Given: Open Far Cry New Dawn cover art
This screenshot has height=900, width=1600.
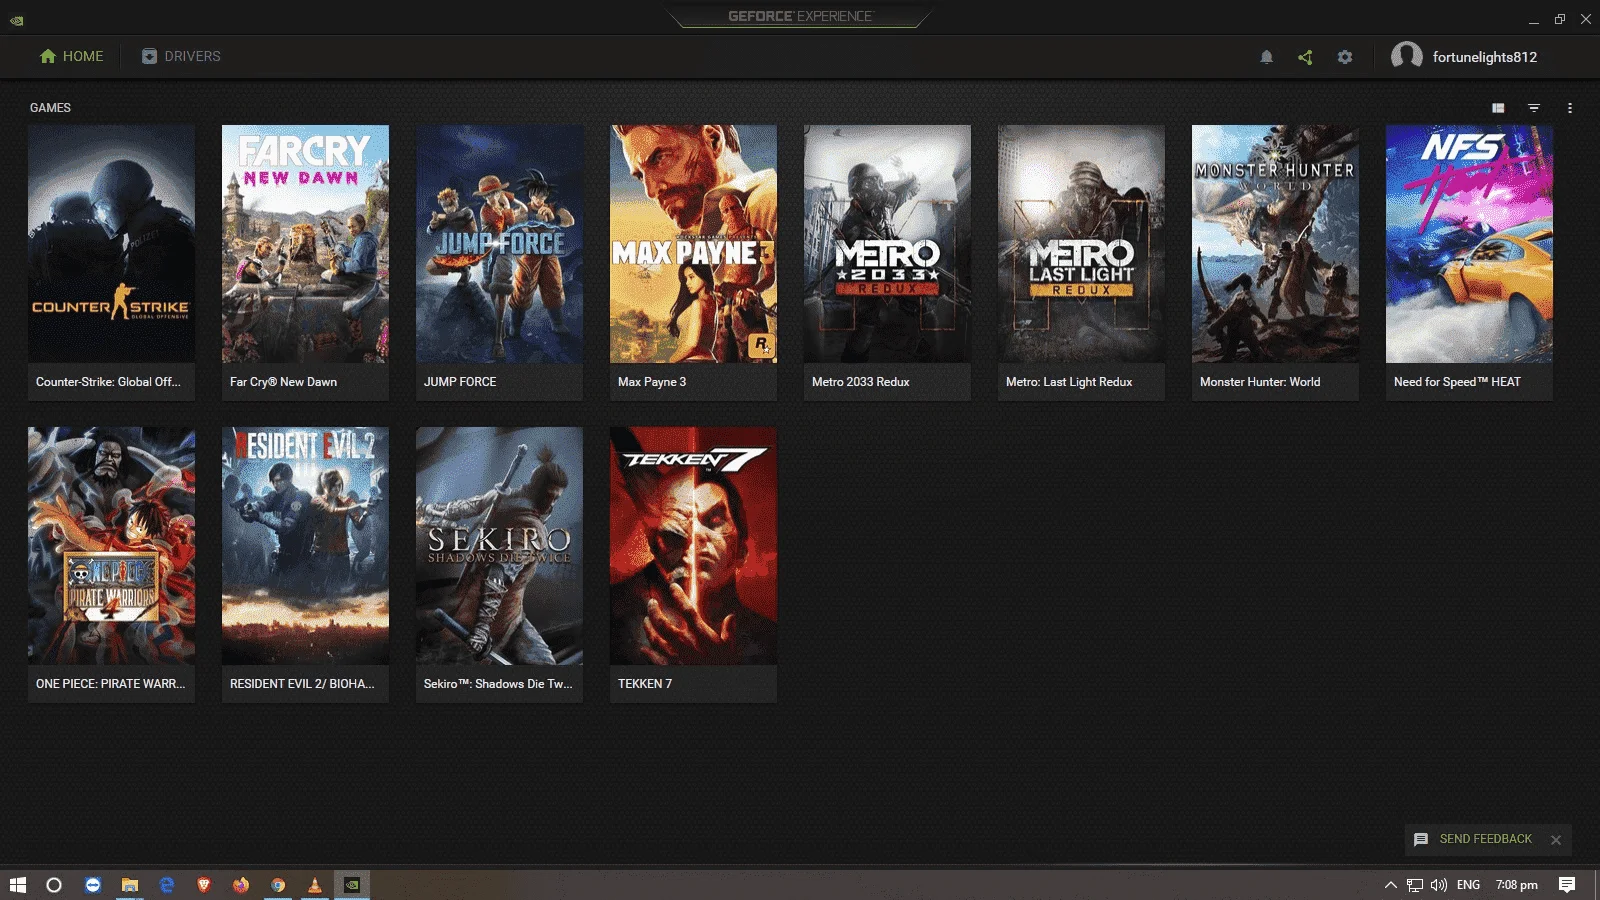Looking at the screenshot, I should [x=305, y=243].
